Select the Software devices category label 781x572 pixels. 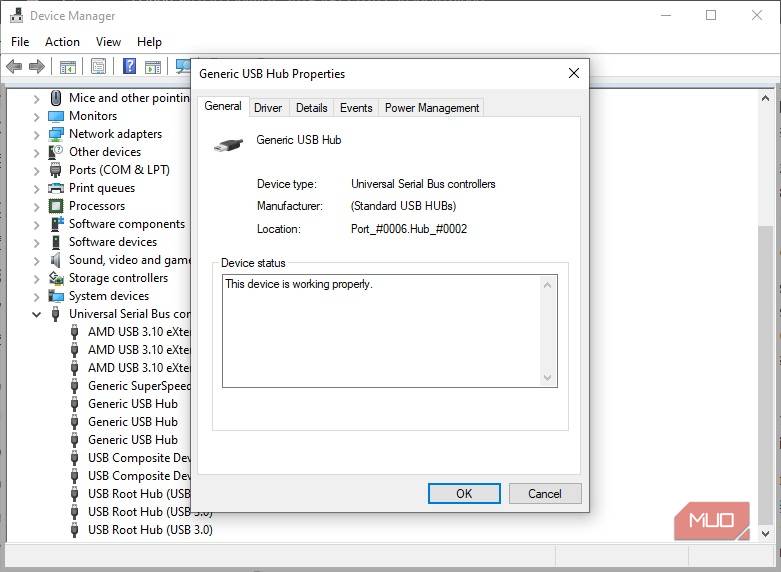coord(113,242)
